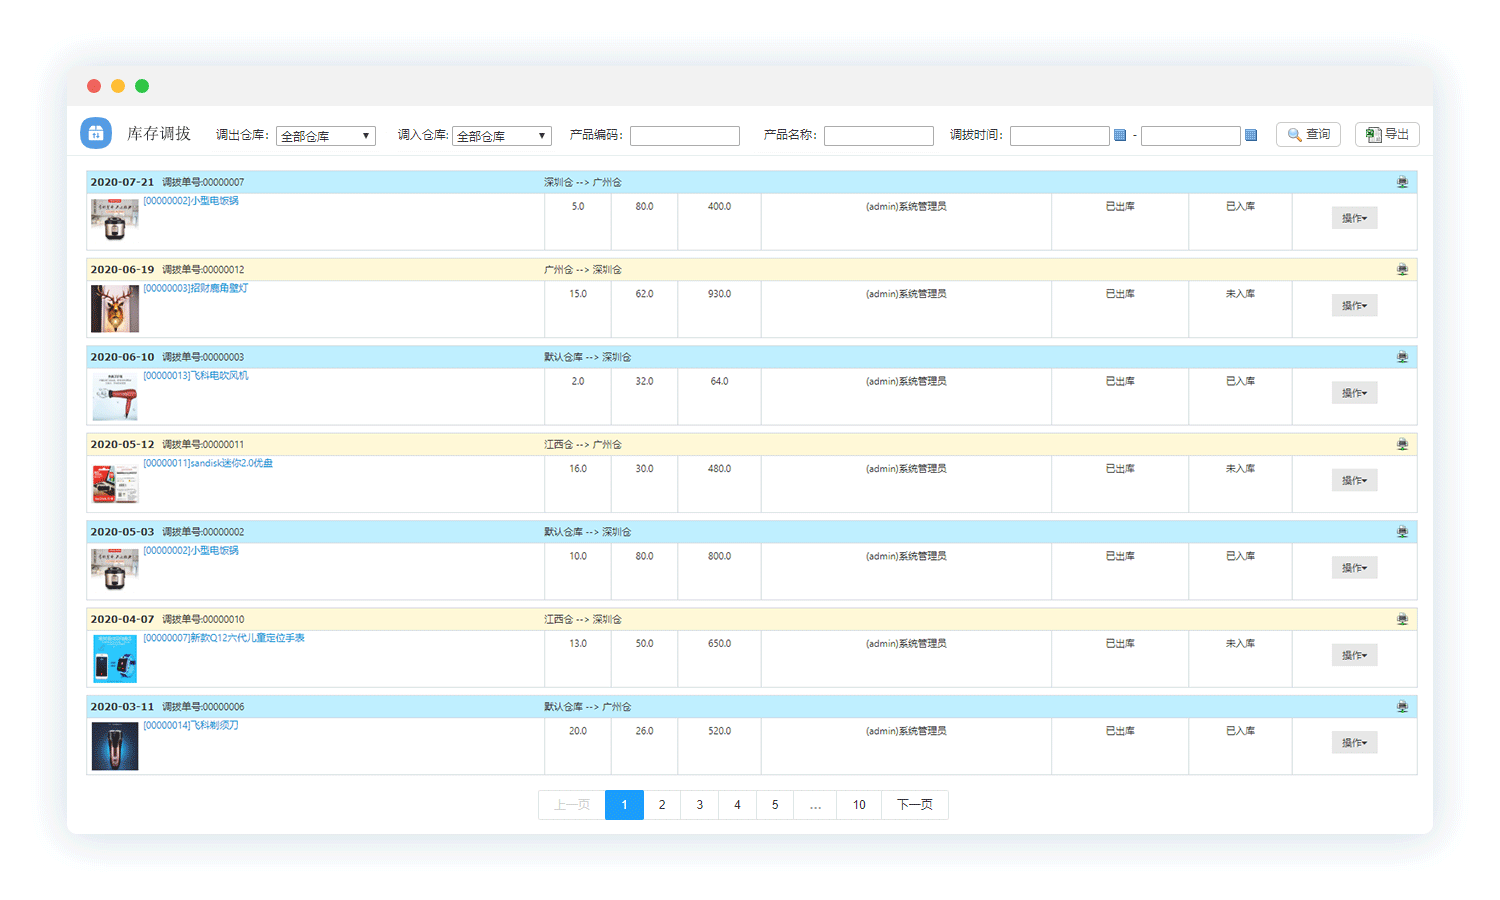Click the blue 库存调拨 module icon
This screenshot has height=900, width=1500.
click(96, 133)
